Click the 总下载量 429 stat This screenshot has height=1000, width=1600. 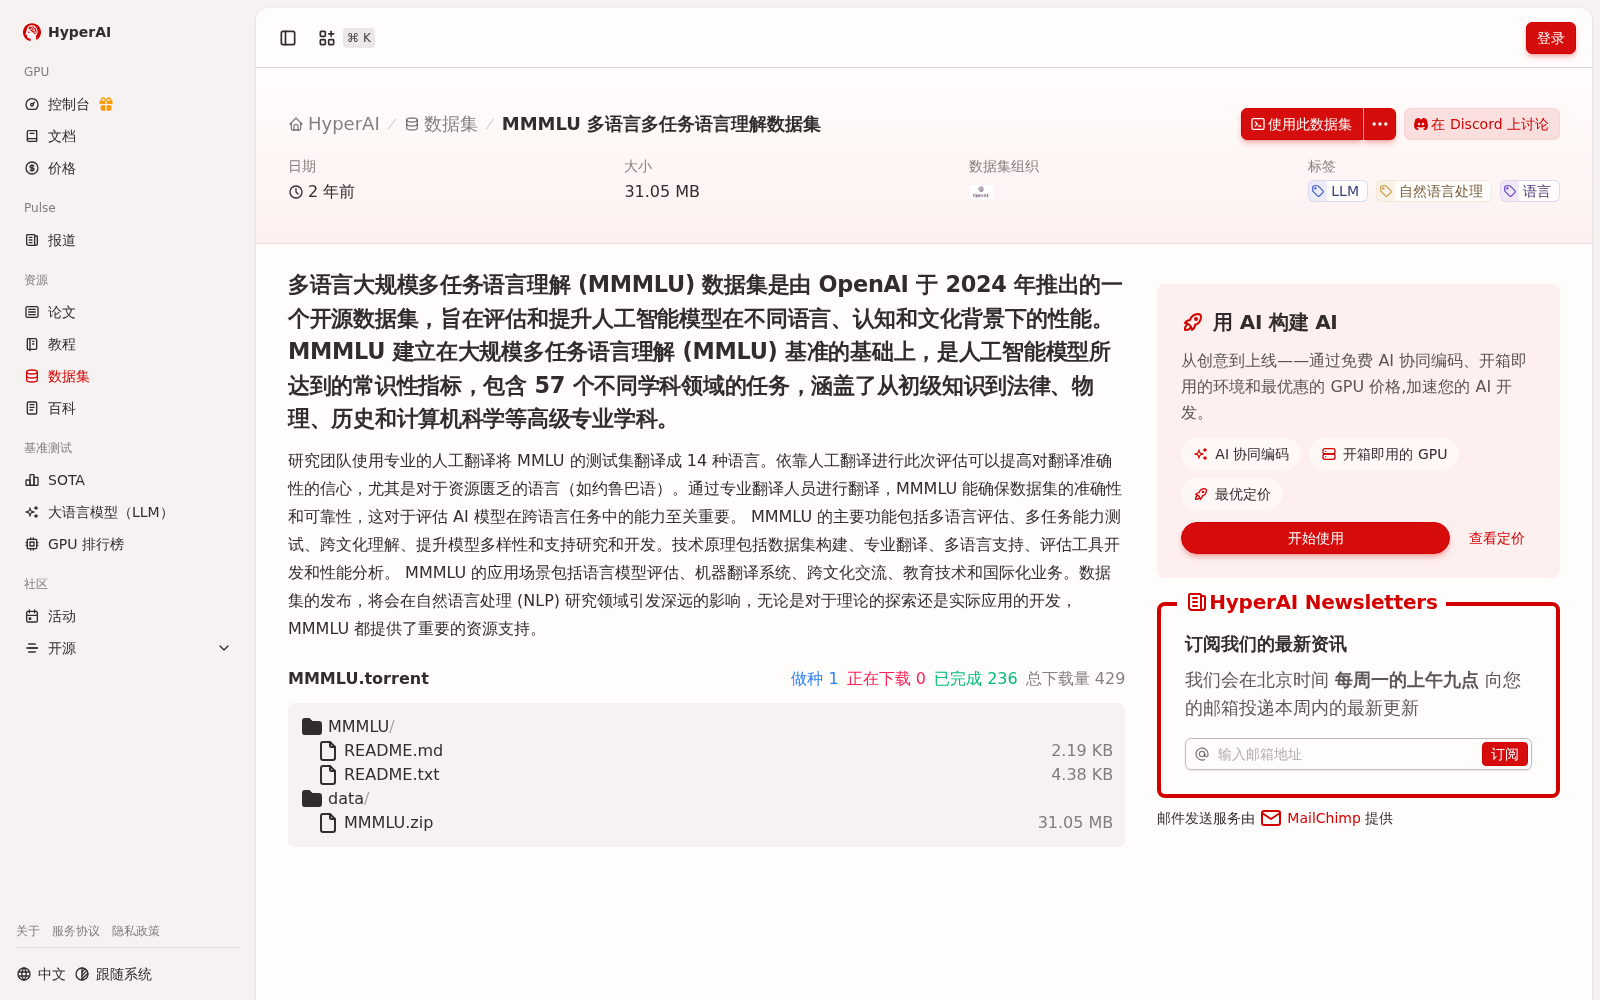1075,678
